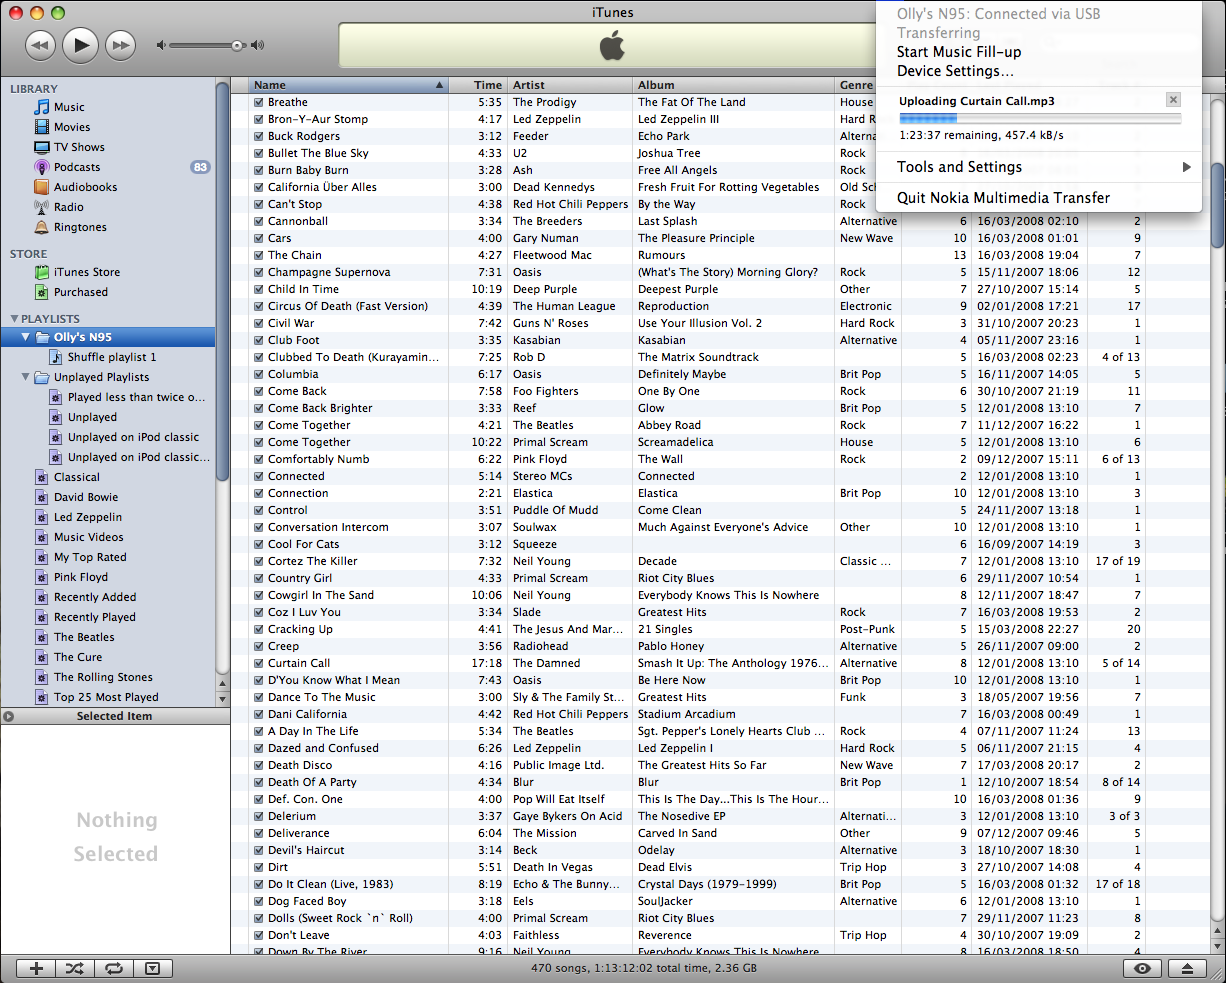
Task: Select Shuffle playlist 1 icon
Action: pyautogui.click(x=56, y=357)
